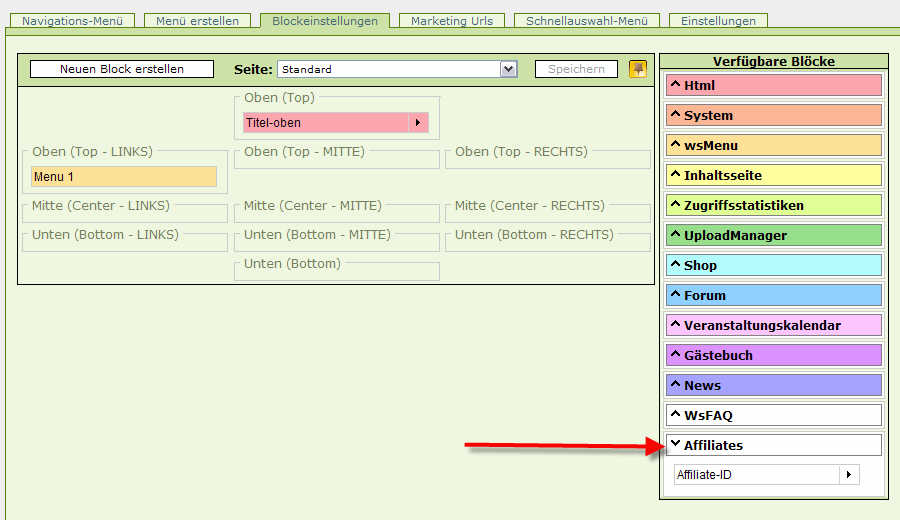The height and width of the screenshot is (520, 900).
Task: Click arrow icon on Titel-oben block
Action: [x=418, y=123]
